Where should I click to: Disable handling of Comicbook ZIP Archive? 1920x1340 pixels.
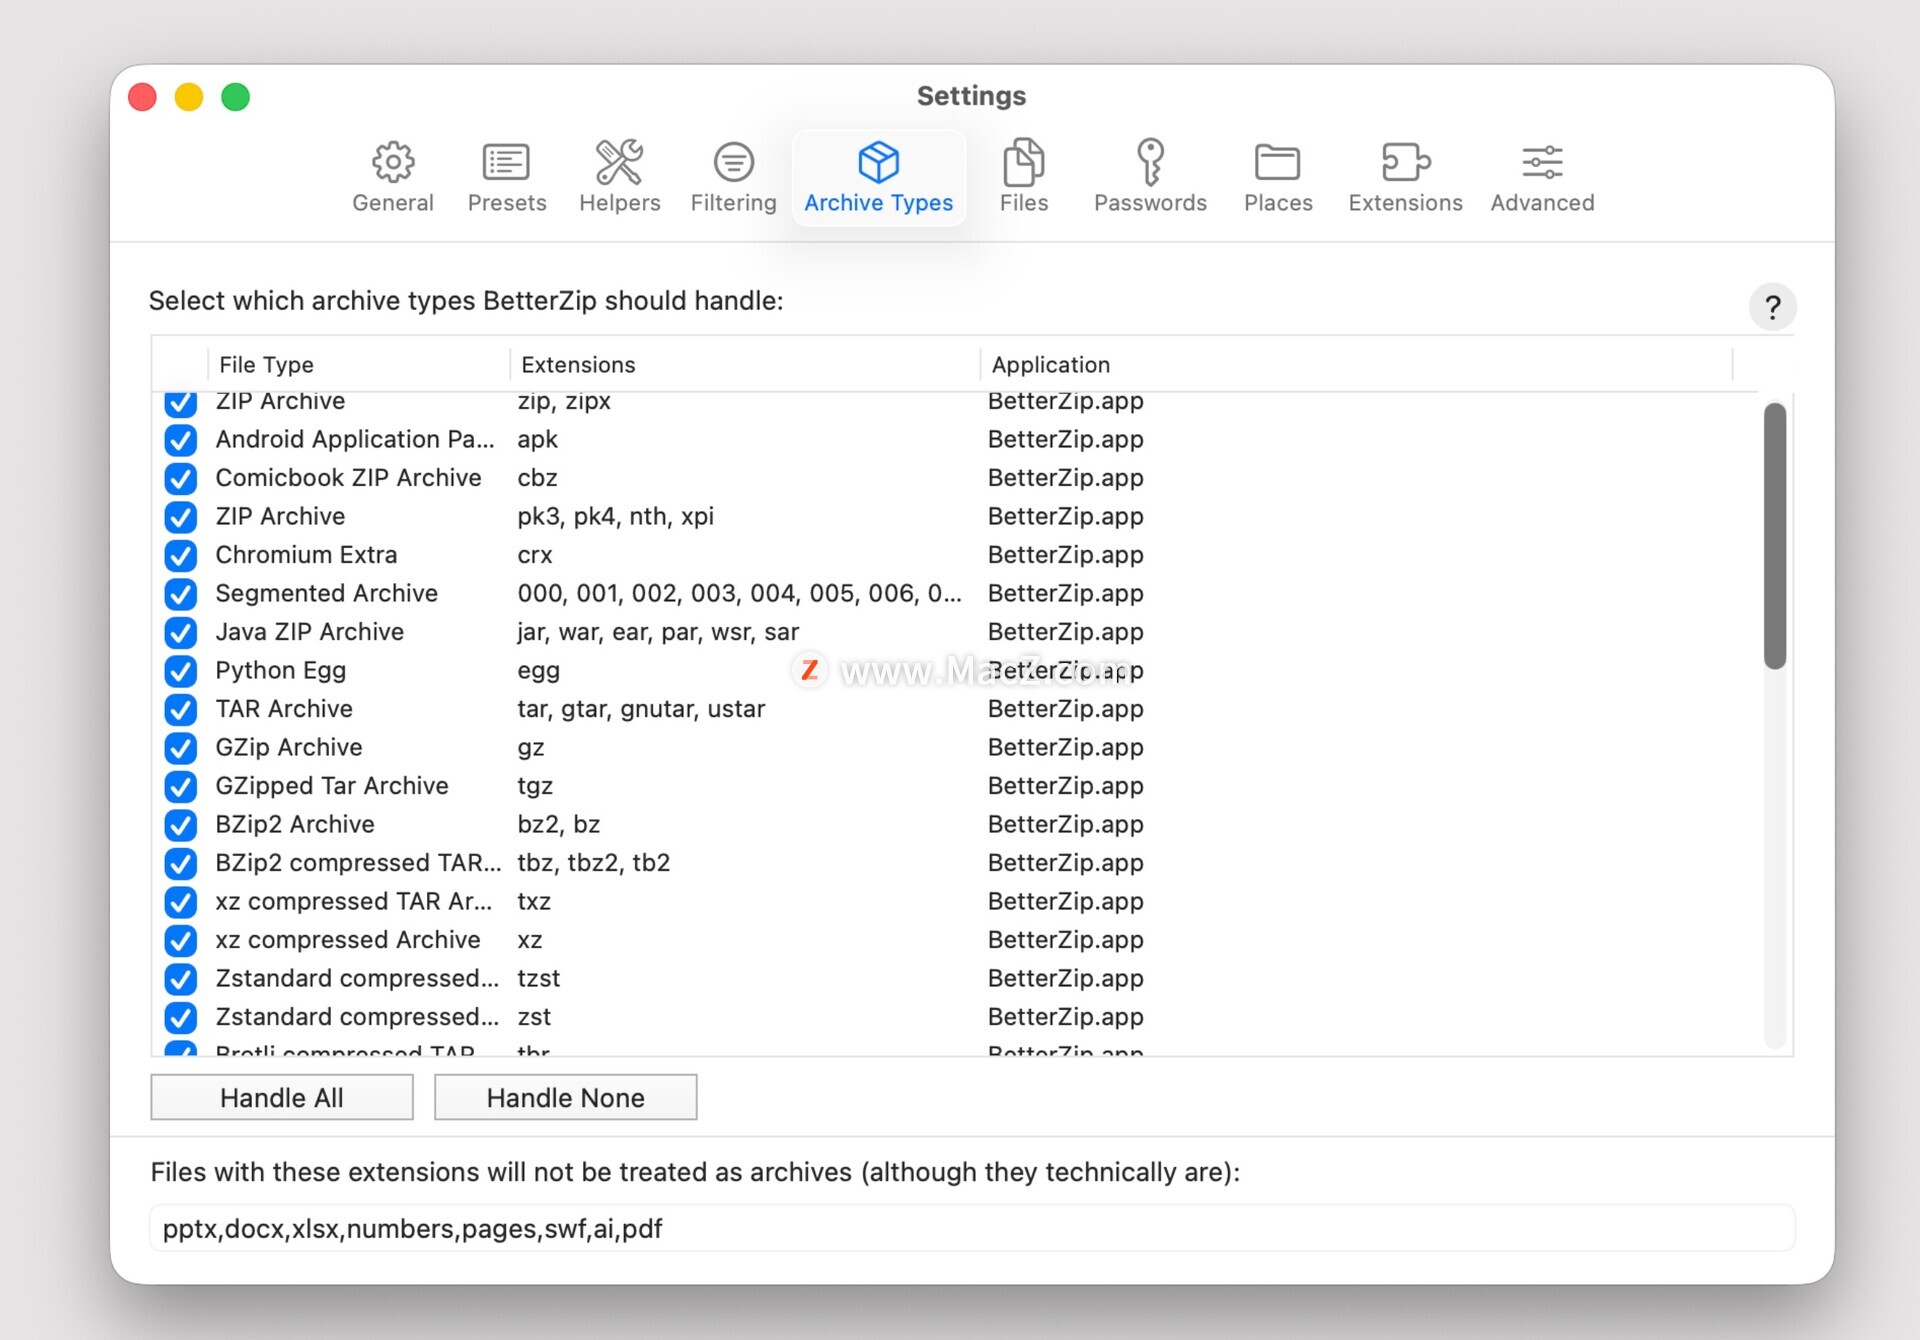(x=181, y=479)
